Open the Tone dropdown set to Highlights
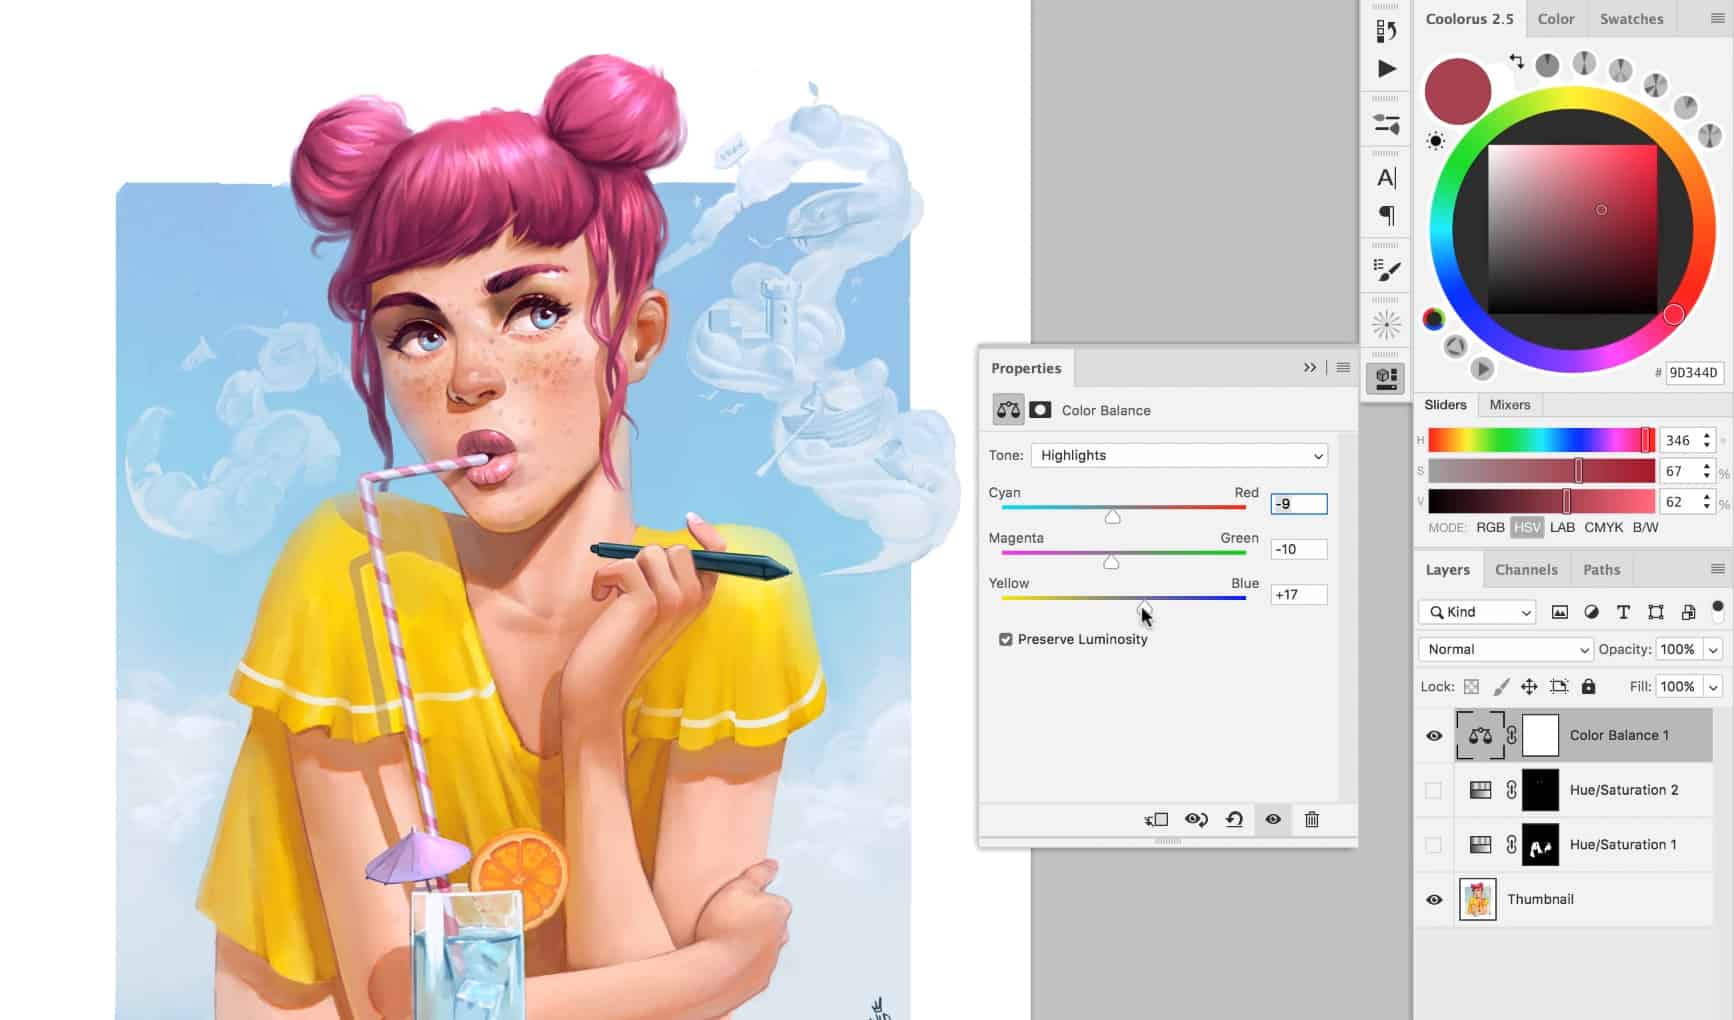The width and height of the screenshot is (1734, 1020). tap(1180, 455)
